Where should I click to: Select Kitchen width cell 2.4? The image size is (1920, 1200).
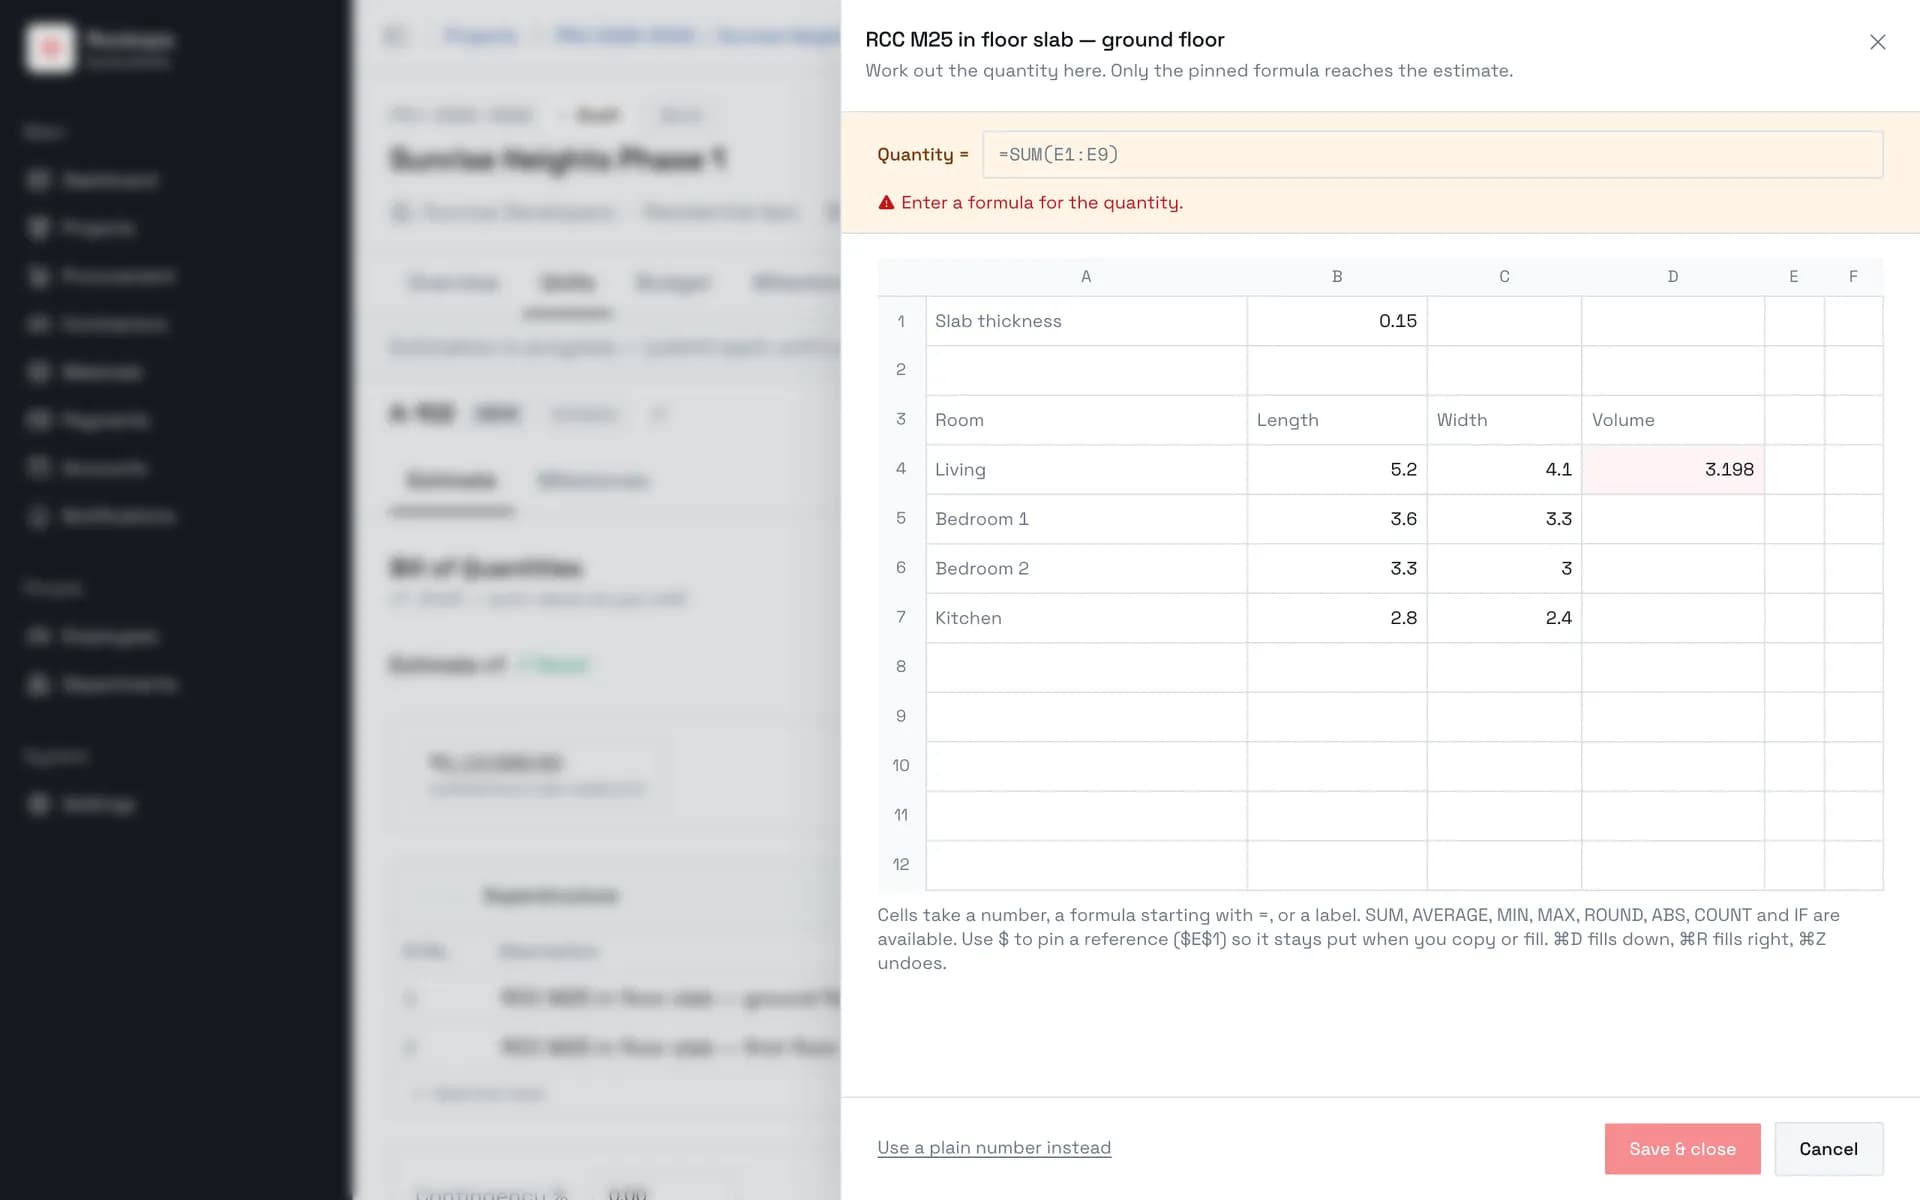point(1504,618)
